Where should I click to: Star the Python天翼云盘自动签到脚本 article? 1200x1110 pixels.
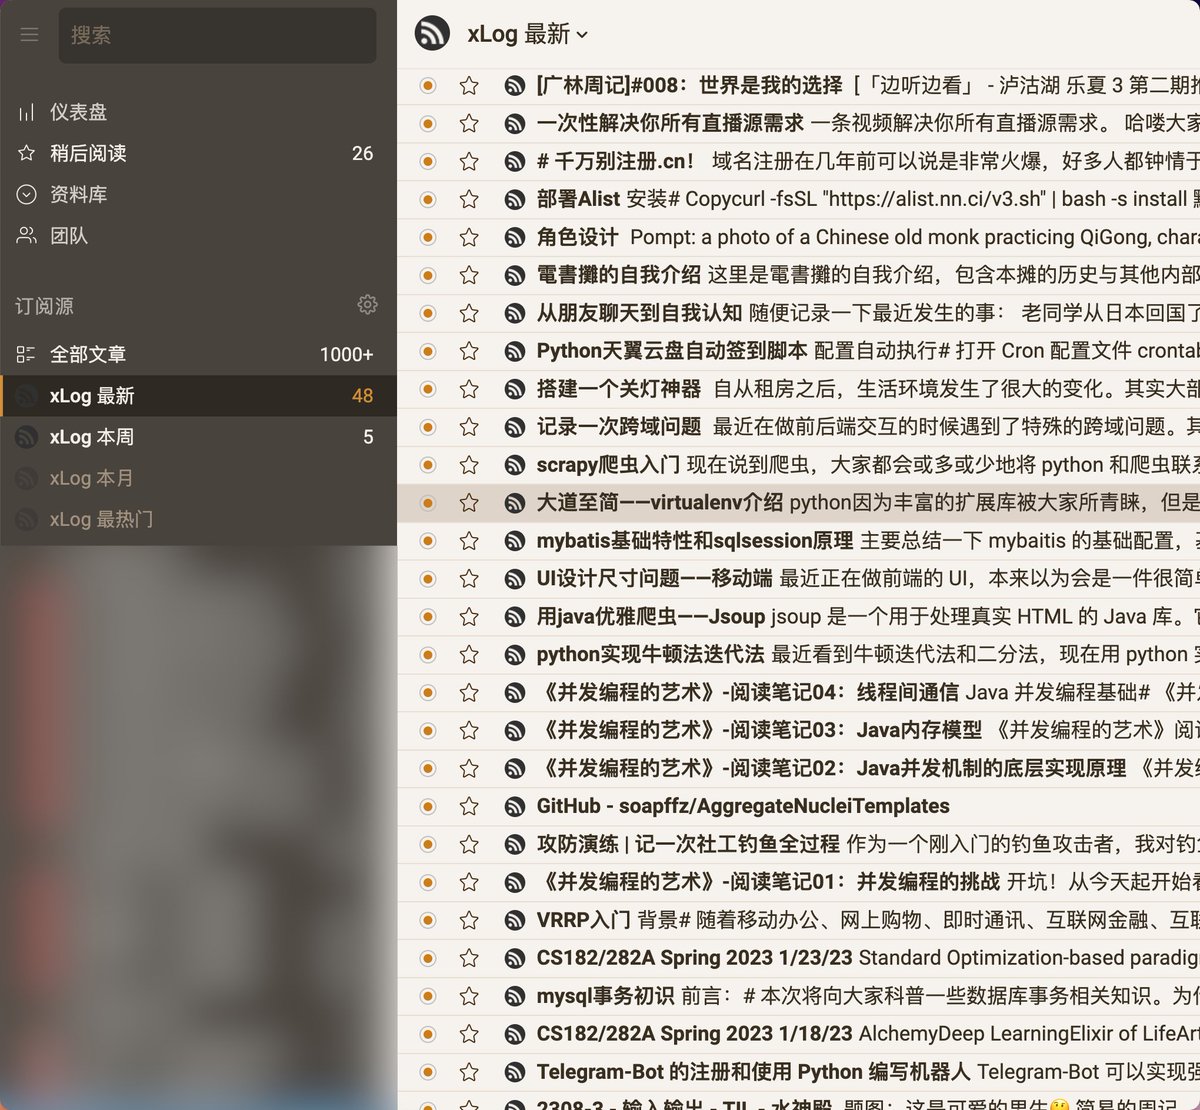point(469,352)
